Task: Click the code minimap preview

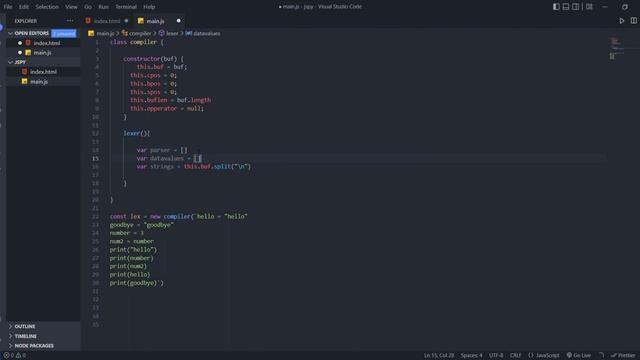Action: tap(618, 48)
